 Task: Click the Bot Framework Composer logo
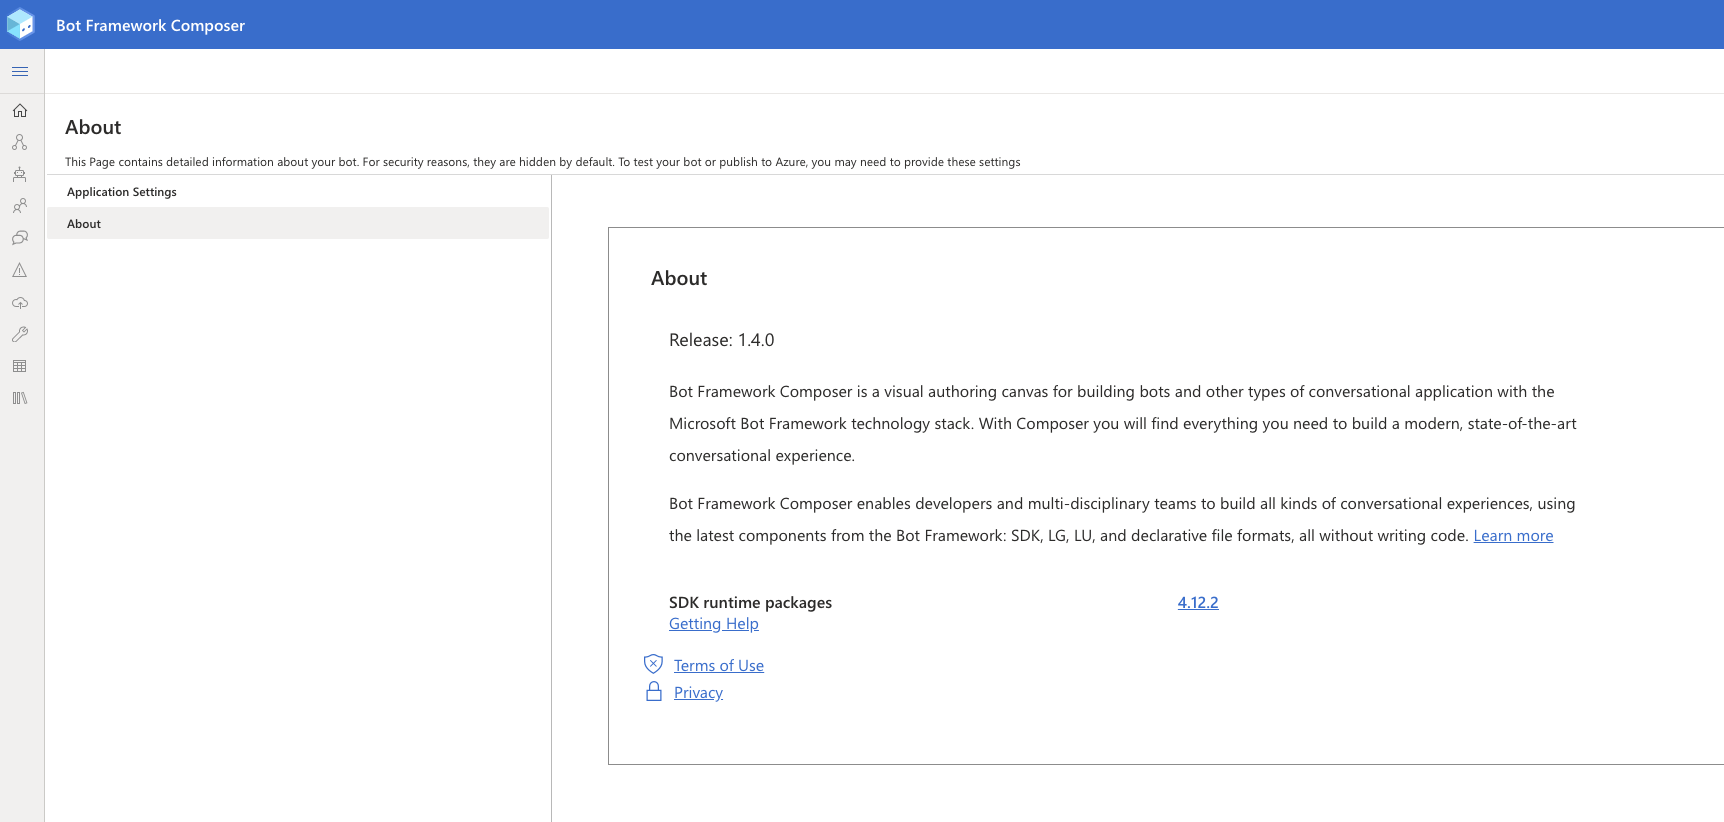tap(20, 24)
